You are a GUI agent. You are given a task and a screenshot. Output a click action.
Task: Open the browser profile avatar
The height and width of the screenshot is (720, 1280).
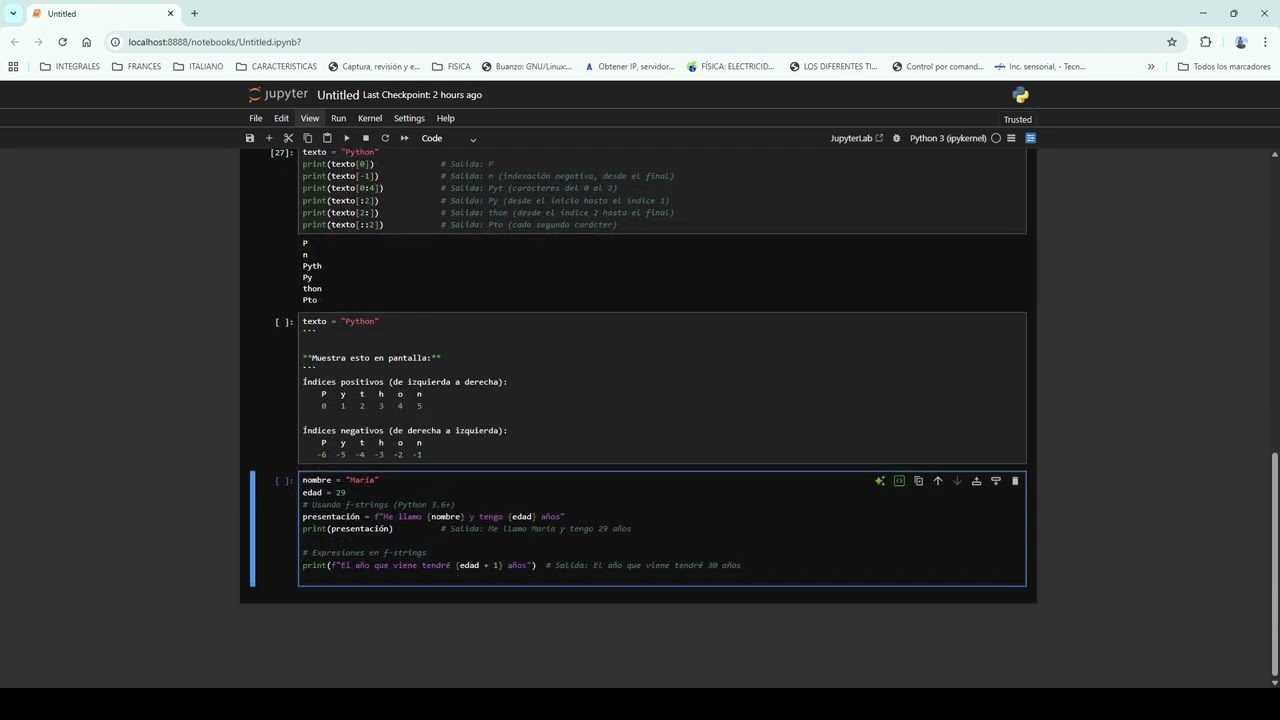1241,42
